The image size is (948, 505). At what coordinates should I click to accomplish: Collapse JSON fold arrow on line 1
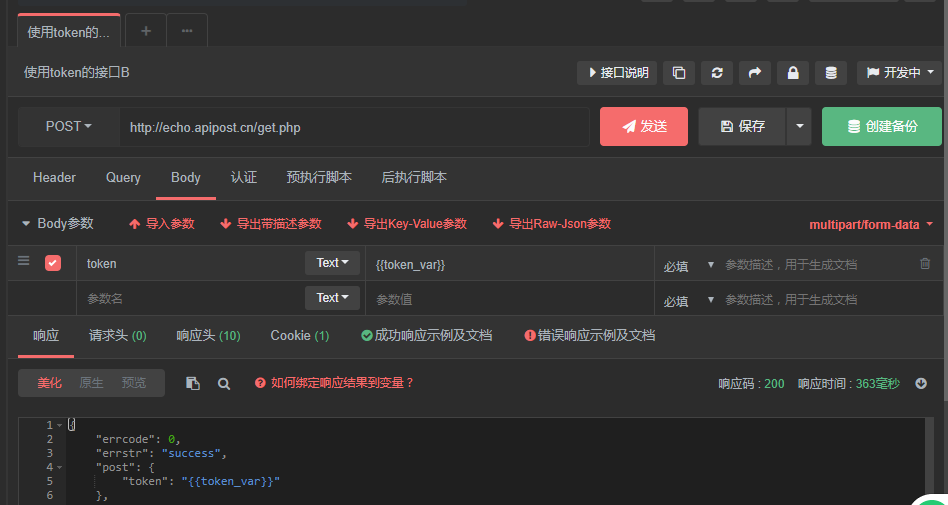pyautogui.click(x=59, y=425)
